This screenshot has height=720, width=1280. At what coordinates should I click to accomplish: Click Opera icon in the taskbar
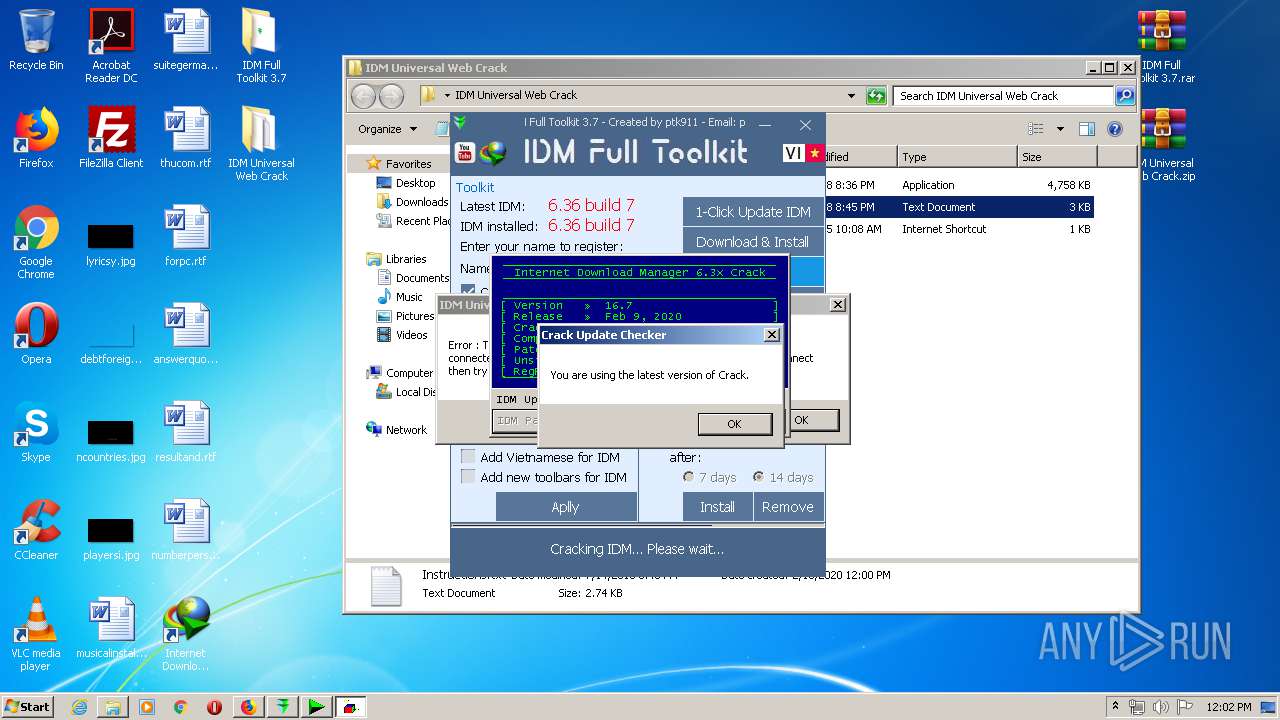coord(214,707)
